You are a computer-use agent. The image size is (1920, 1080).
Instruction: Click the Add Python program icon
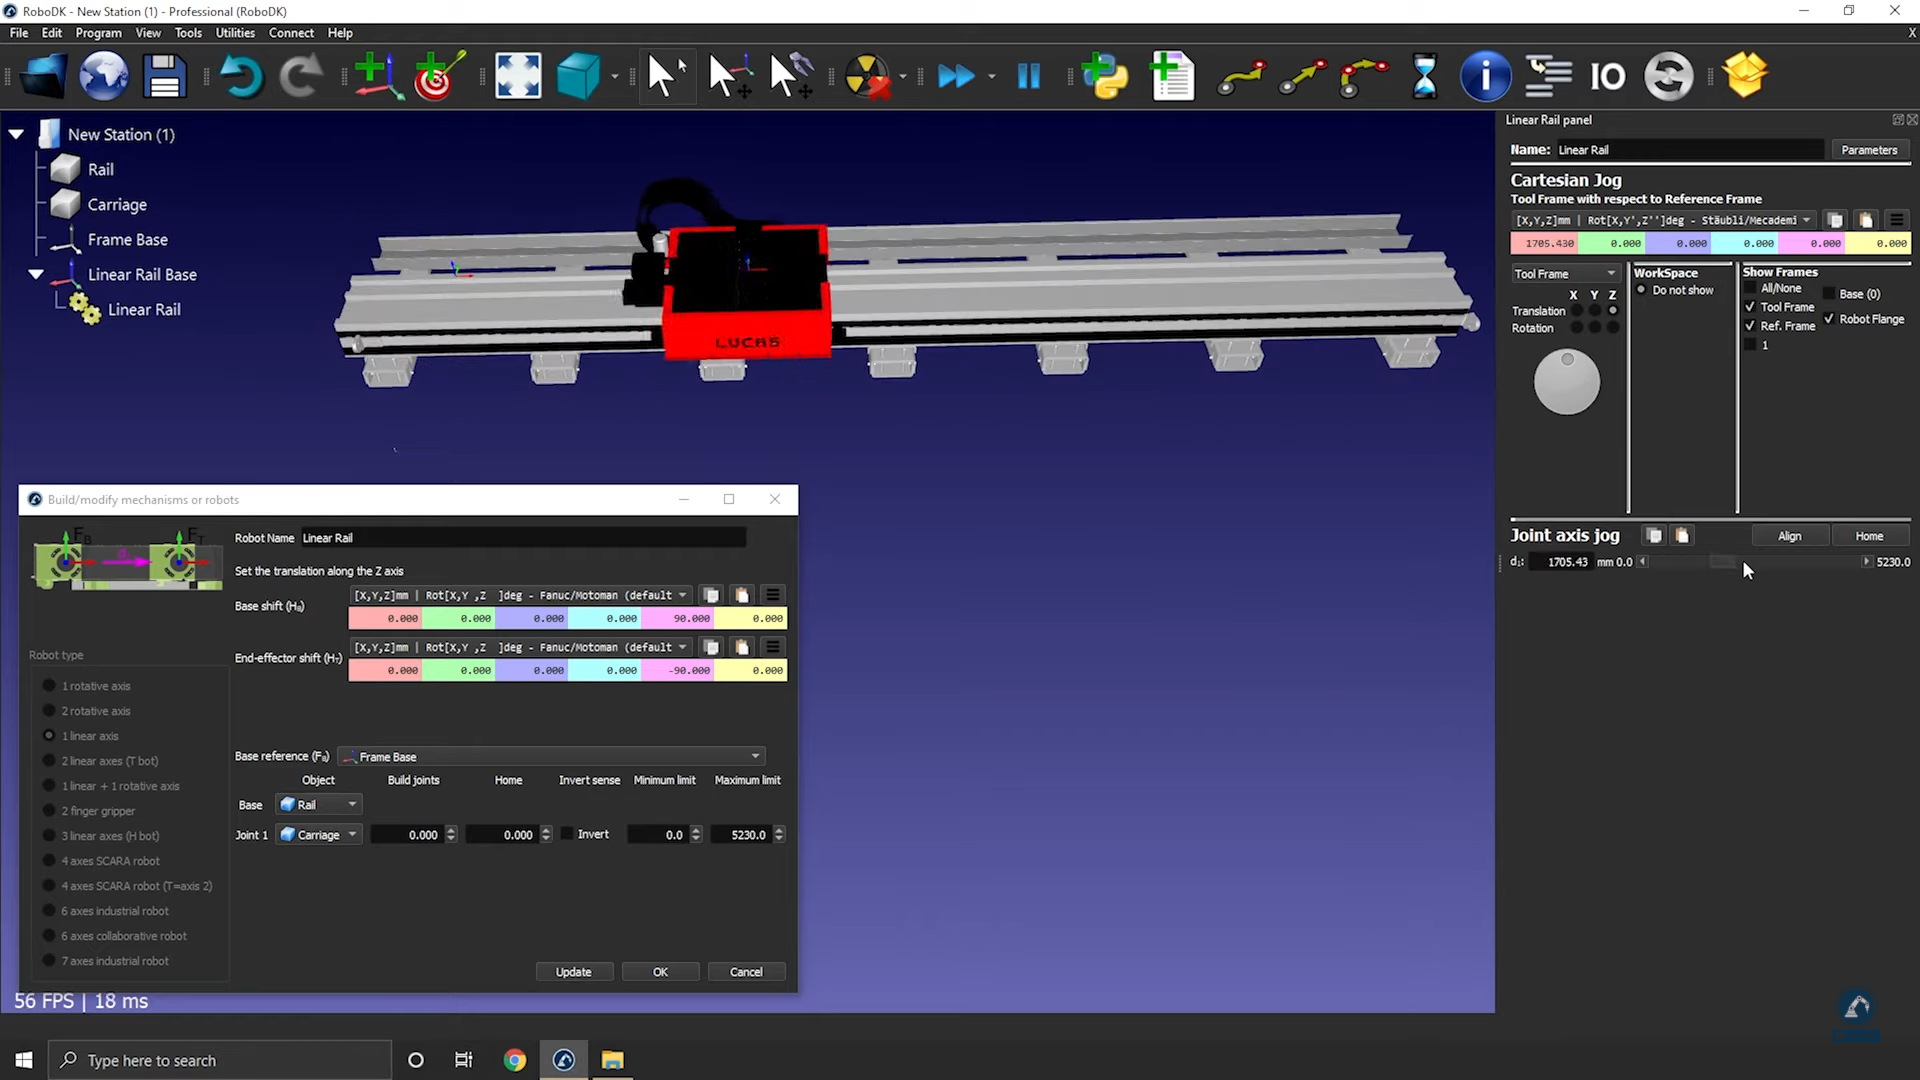click(x=1104, y=76)
